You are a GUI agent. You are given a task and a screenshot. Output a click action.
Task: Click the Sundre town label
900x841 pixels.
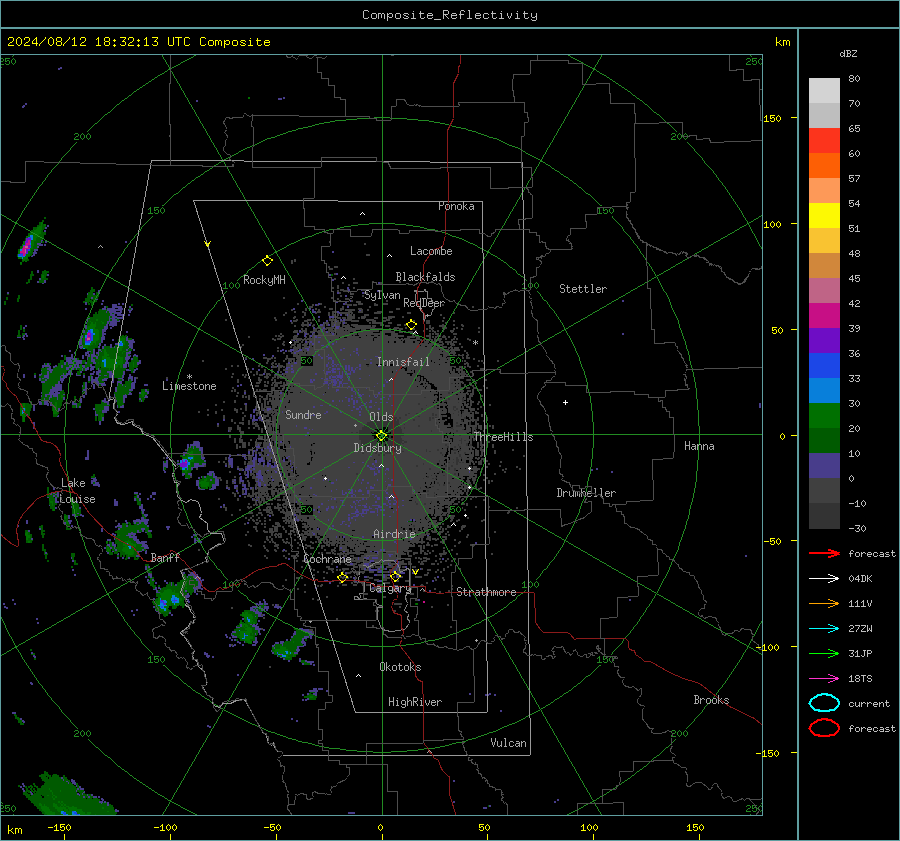tap(303, 414)
